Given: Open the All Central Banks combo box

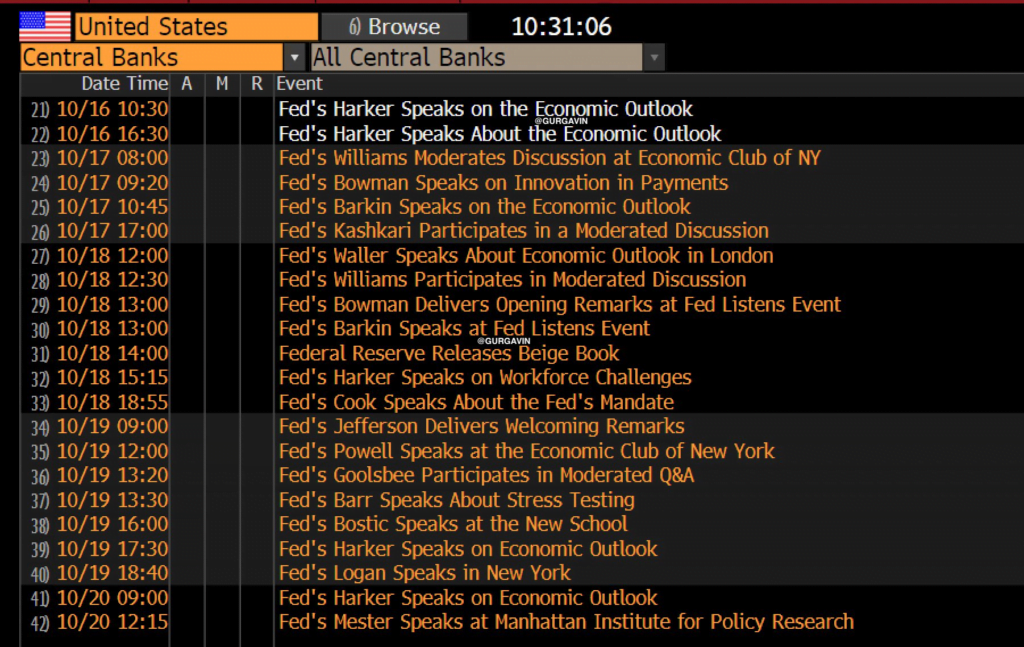Looking at the screenshot, I should point(476,58).
